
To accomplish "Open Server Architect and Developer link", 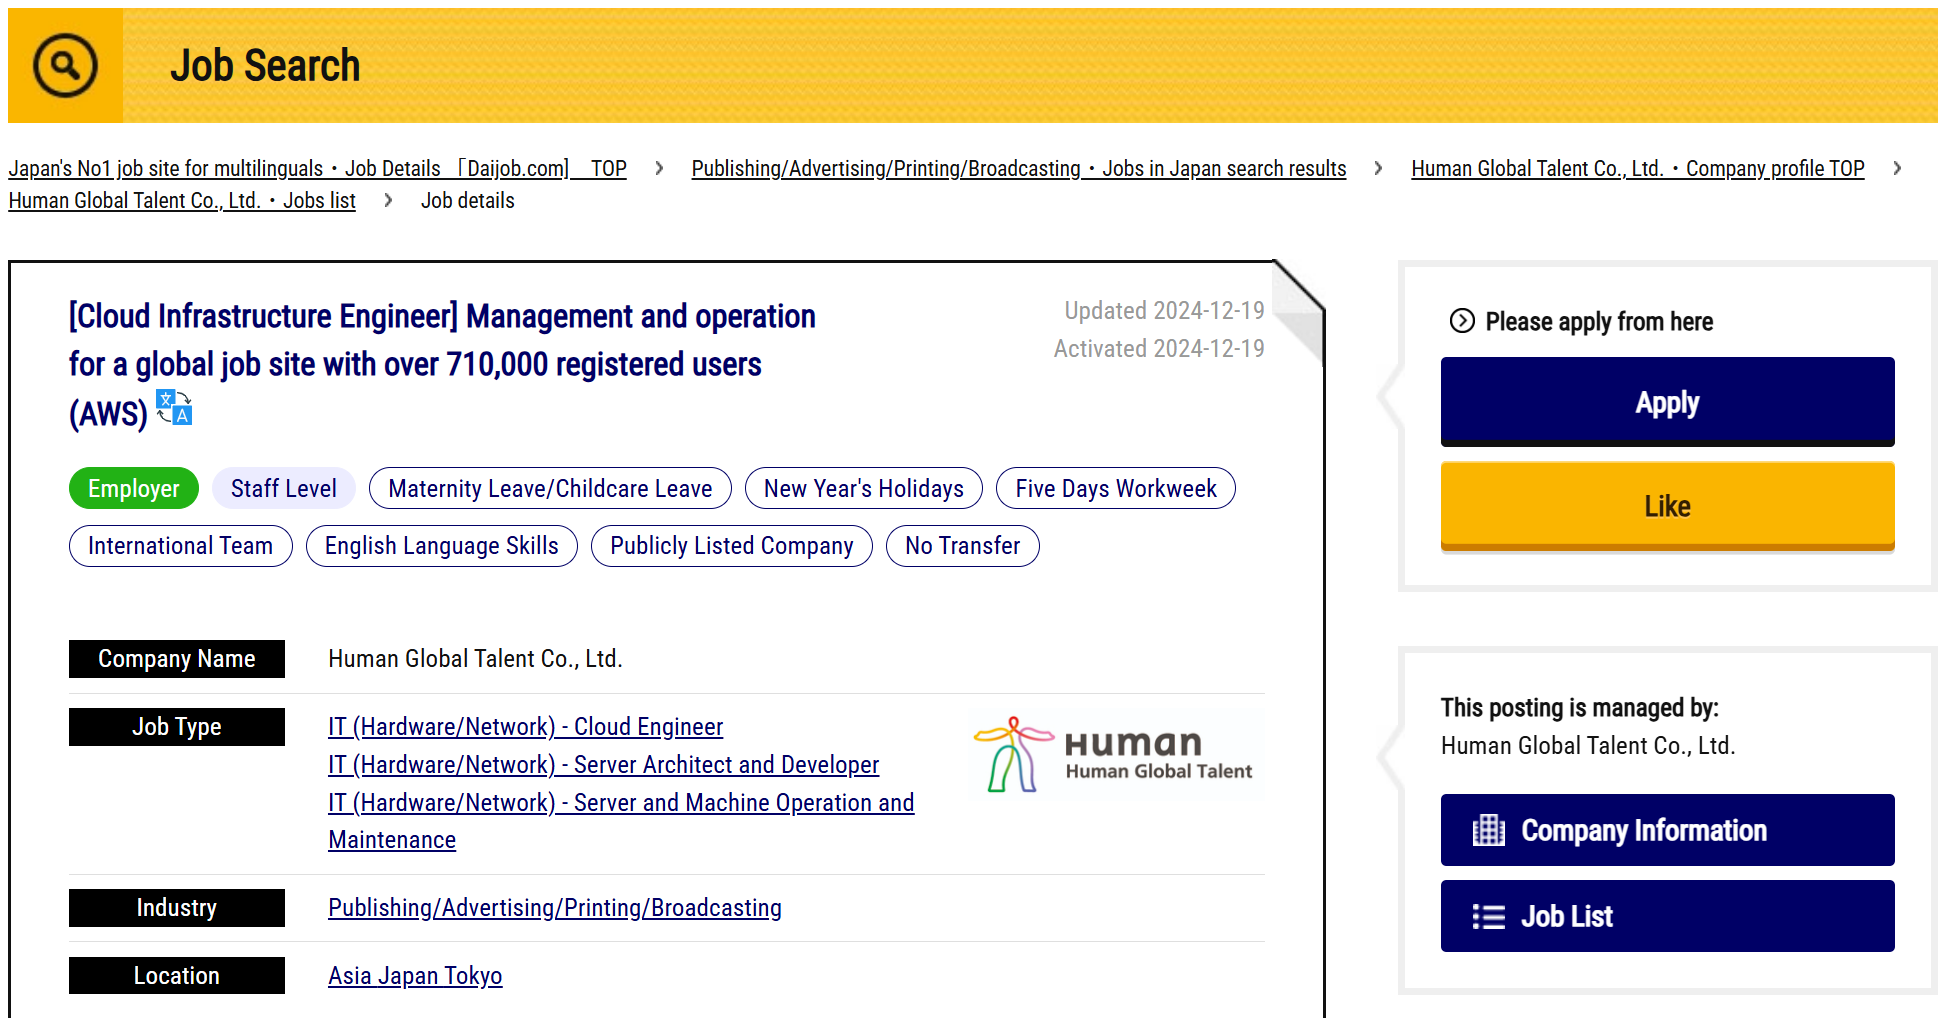I will pos(604,765).
